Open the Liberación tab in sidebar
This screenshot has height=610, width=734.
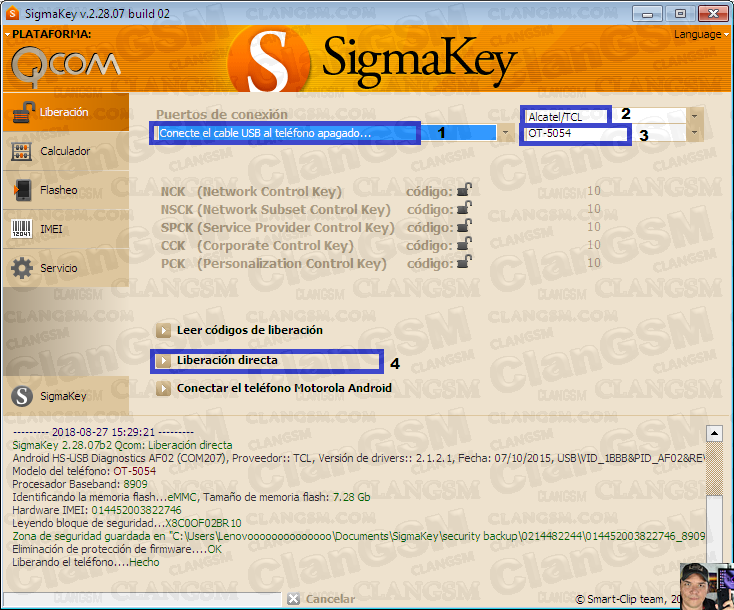pyautogui.click(x=66, y=112)
